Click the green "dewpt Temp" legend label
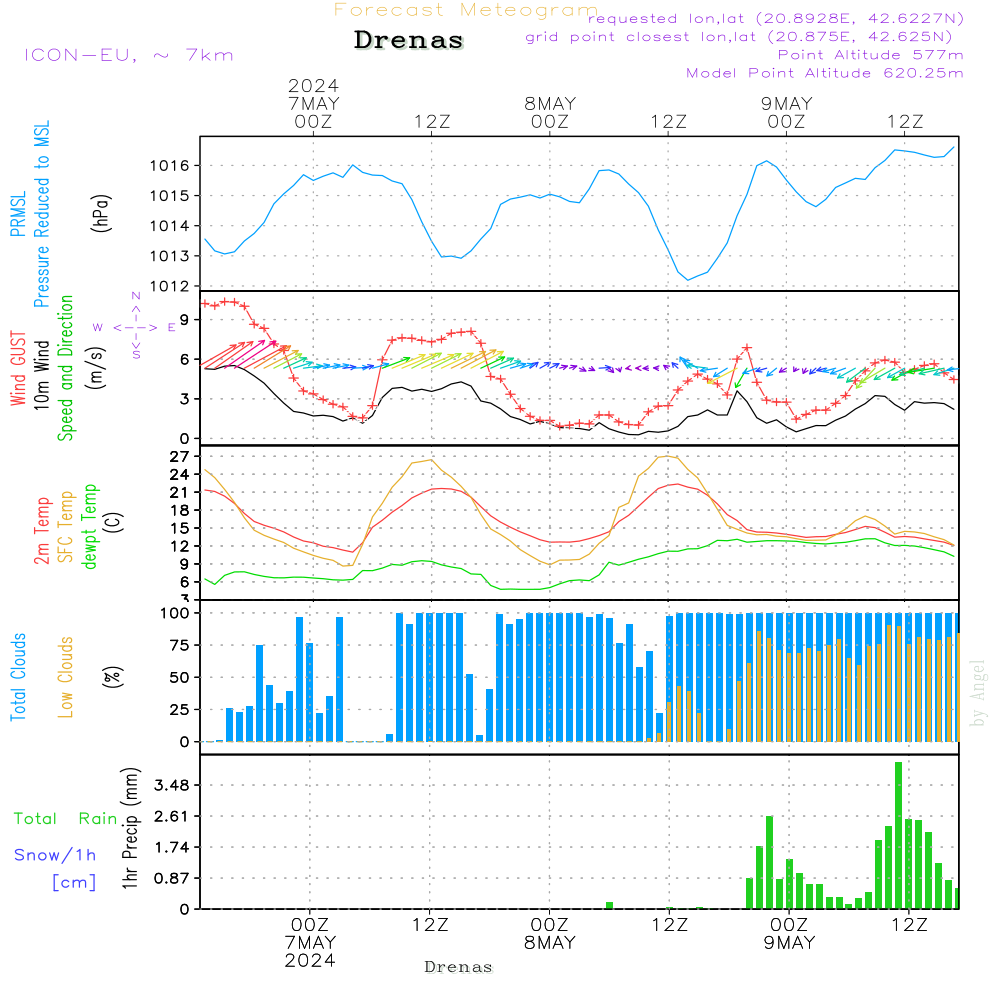The width and height of the screenshot is (1000, 1000). click(89, 526)
